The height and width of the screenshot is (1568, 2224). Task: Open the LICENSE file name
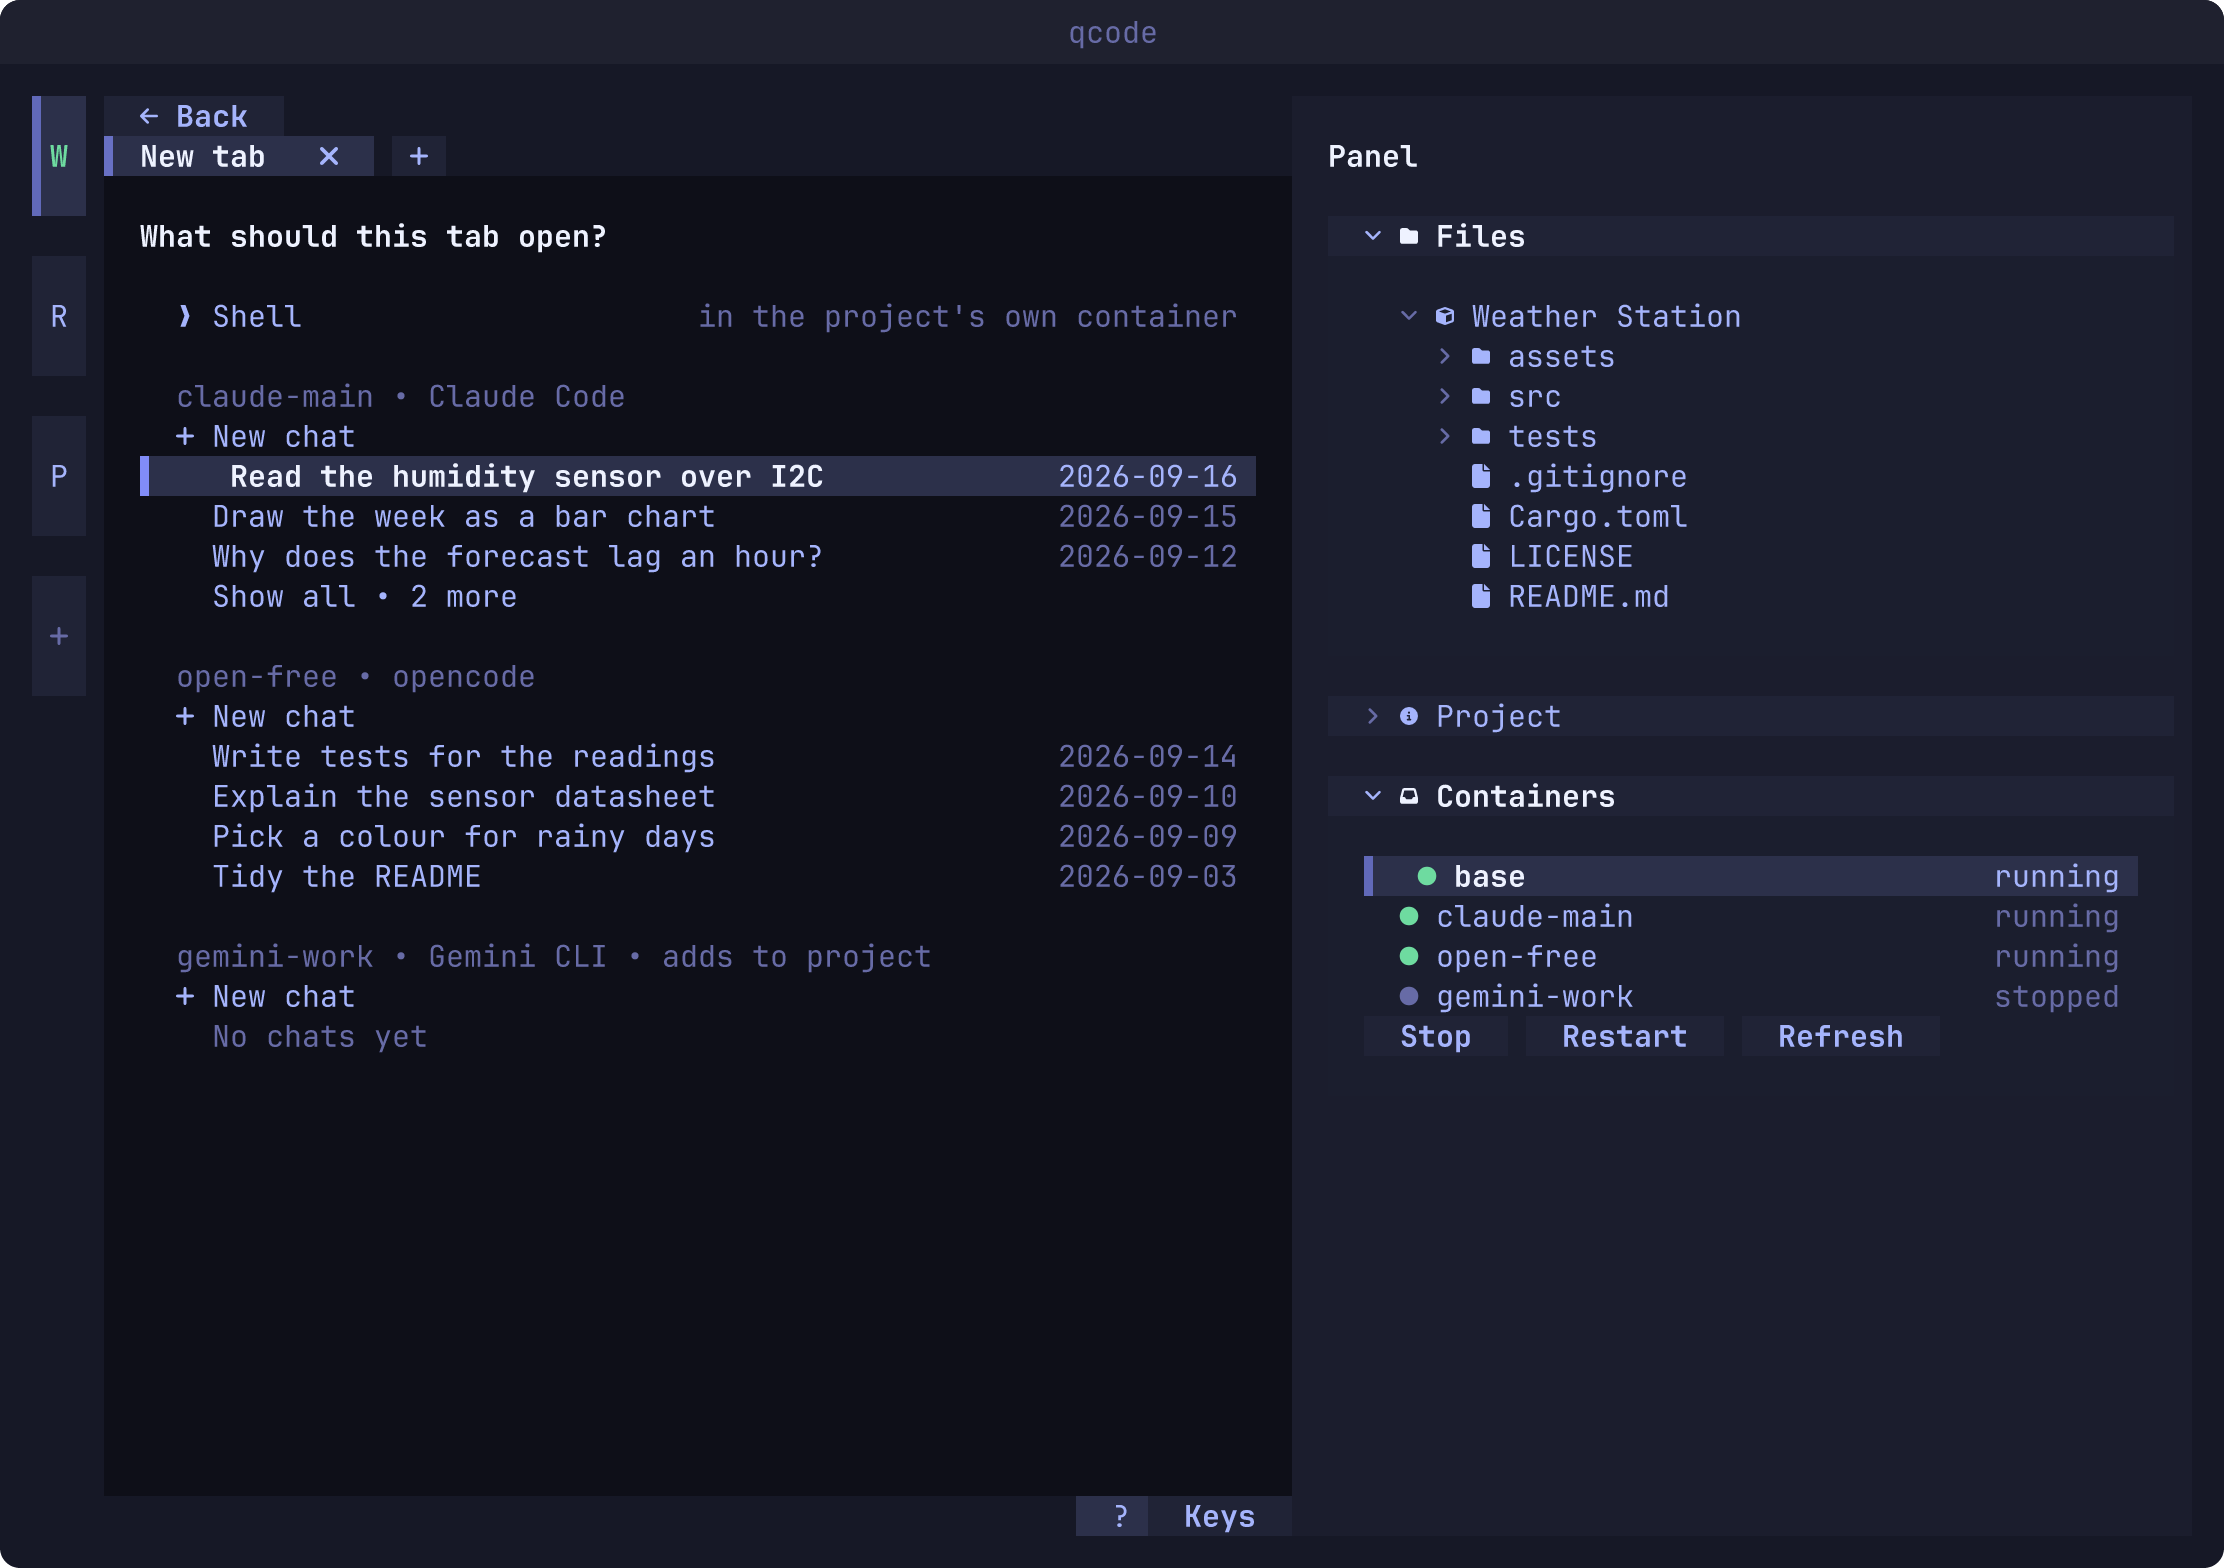coord(1571,556)
